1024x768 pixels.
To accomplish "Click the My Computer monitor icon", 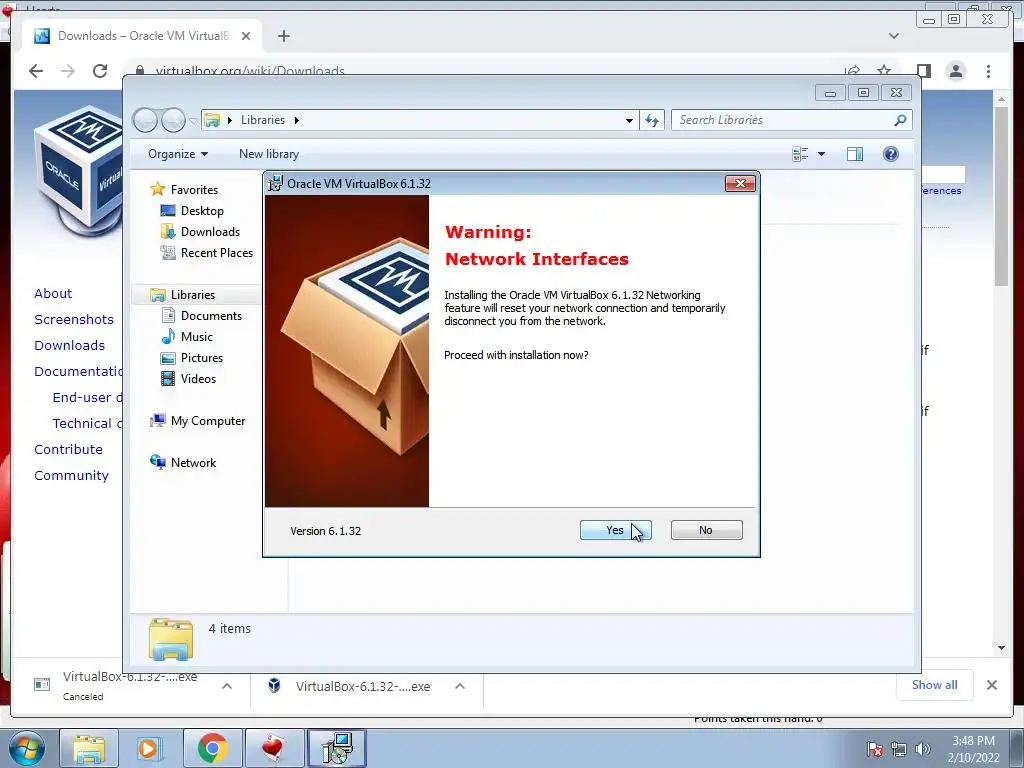I will (158, 421).
